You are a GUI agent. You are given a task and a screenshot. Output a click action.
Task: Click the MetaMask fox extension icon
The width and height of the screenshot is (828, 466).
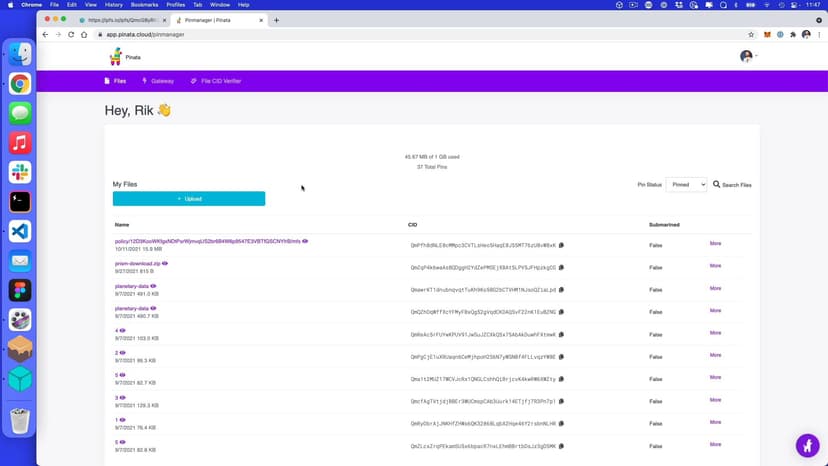(x=767, y=35)
